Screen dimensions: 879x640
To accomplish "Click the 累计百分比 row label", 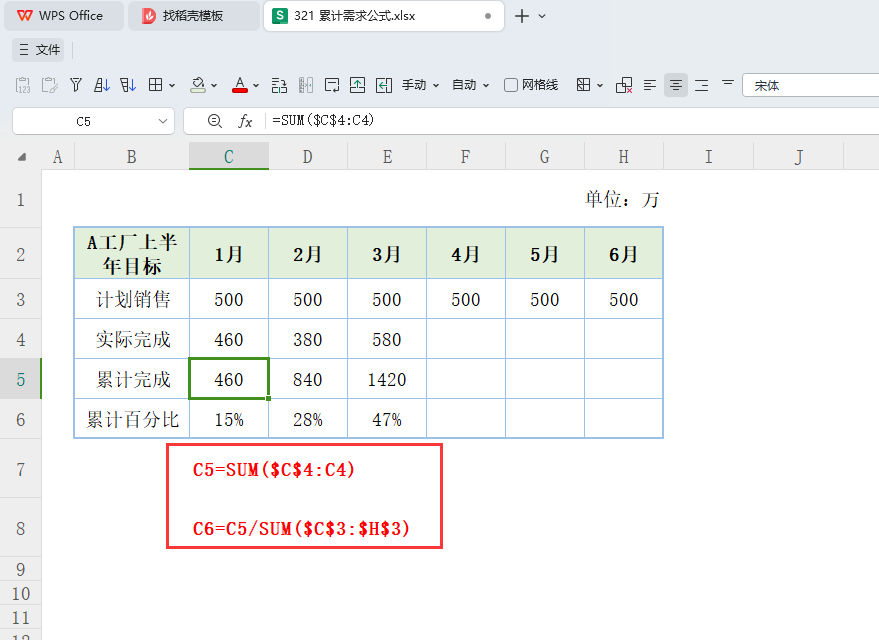I will (132, 419).
